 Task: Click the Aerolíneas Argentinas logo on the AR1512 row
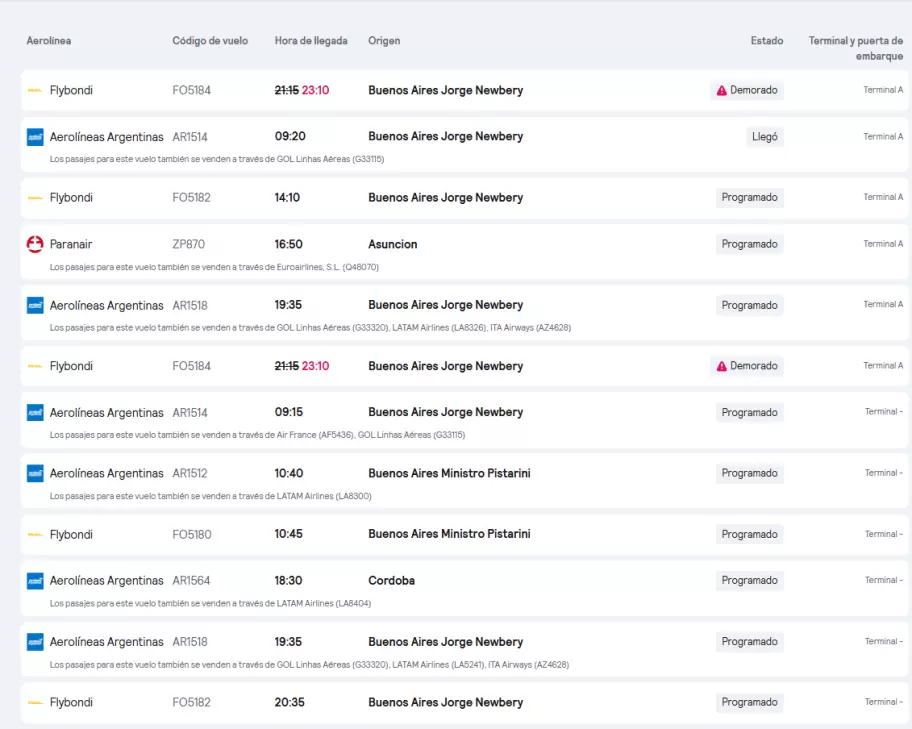pos(35,473)
